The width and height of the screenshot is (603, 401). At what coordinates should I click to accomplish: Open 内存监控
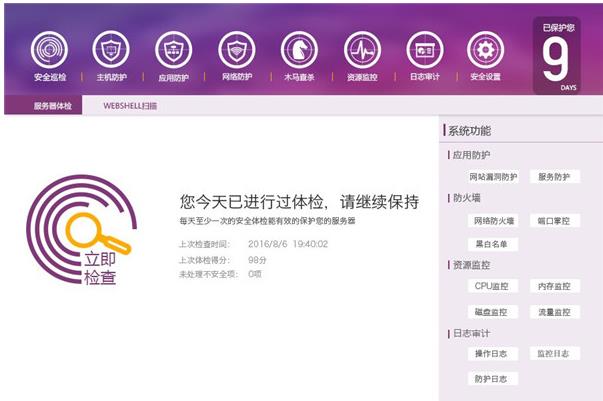[554, 286]
